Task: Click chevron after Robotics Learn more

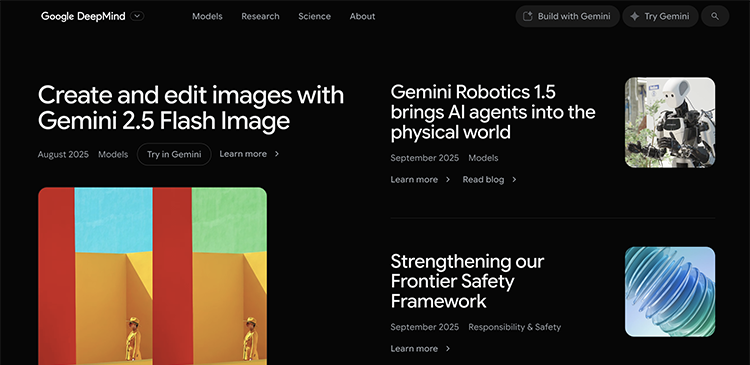Action: point(448,180)
